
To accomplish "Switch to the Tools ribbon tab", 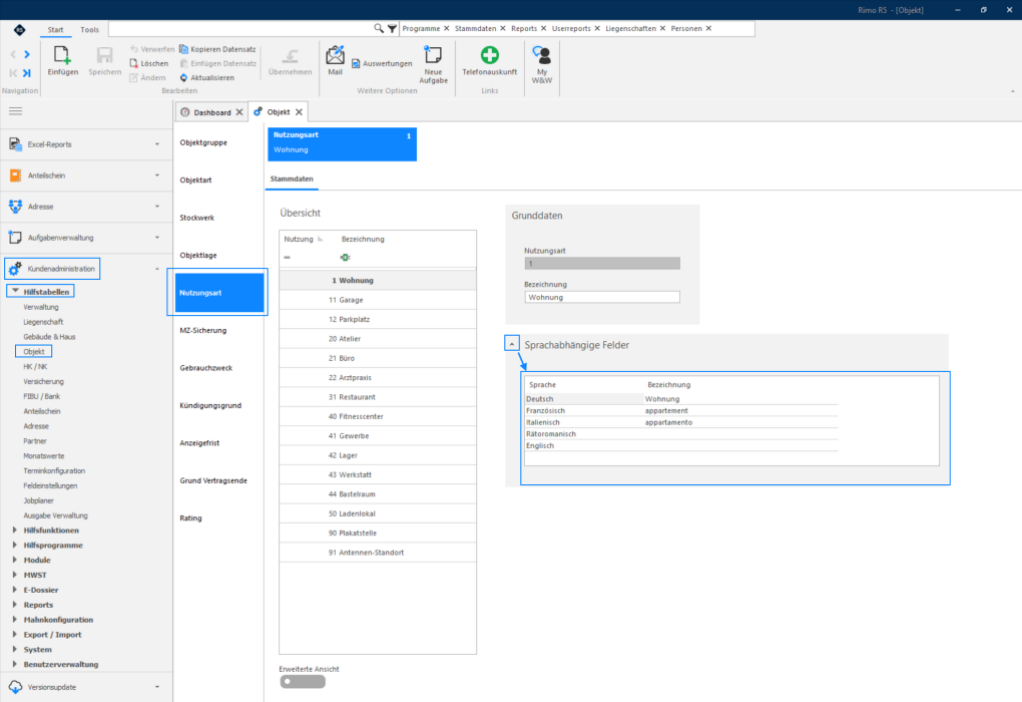I will tap(89, 29).
